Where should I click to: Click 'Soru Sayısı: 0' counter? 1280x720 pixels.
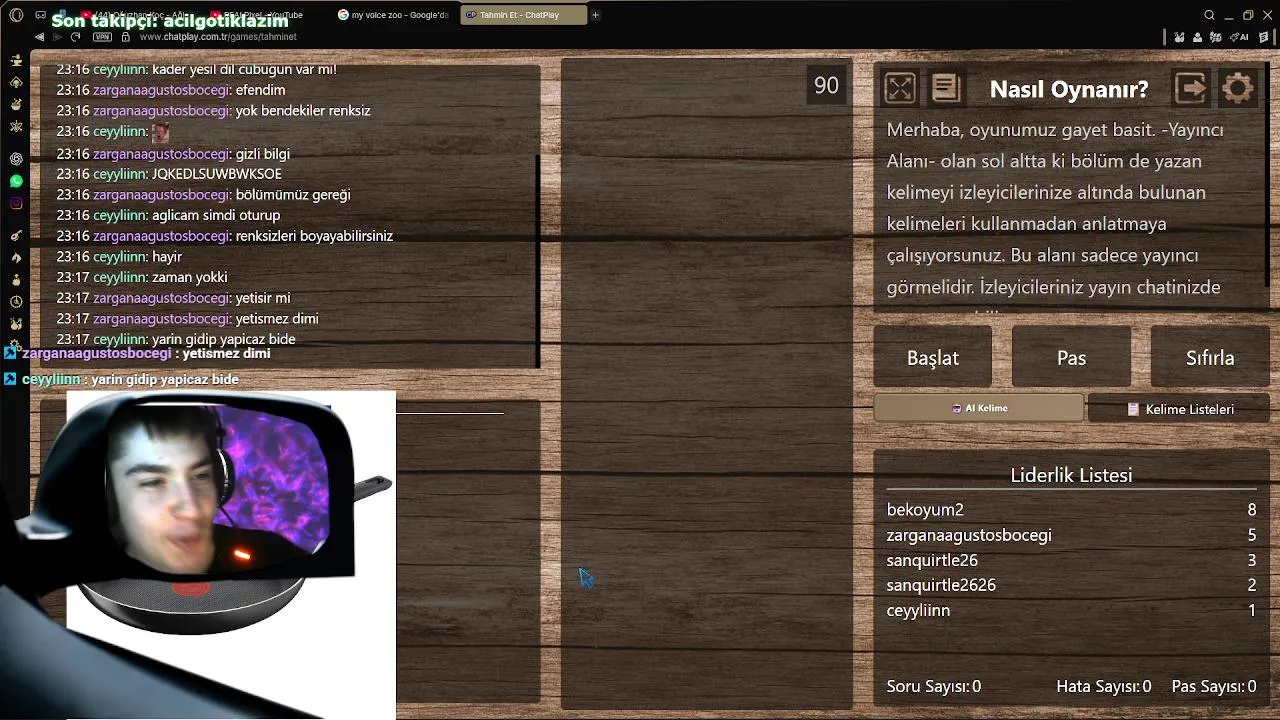point(933,686)
